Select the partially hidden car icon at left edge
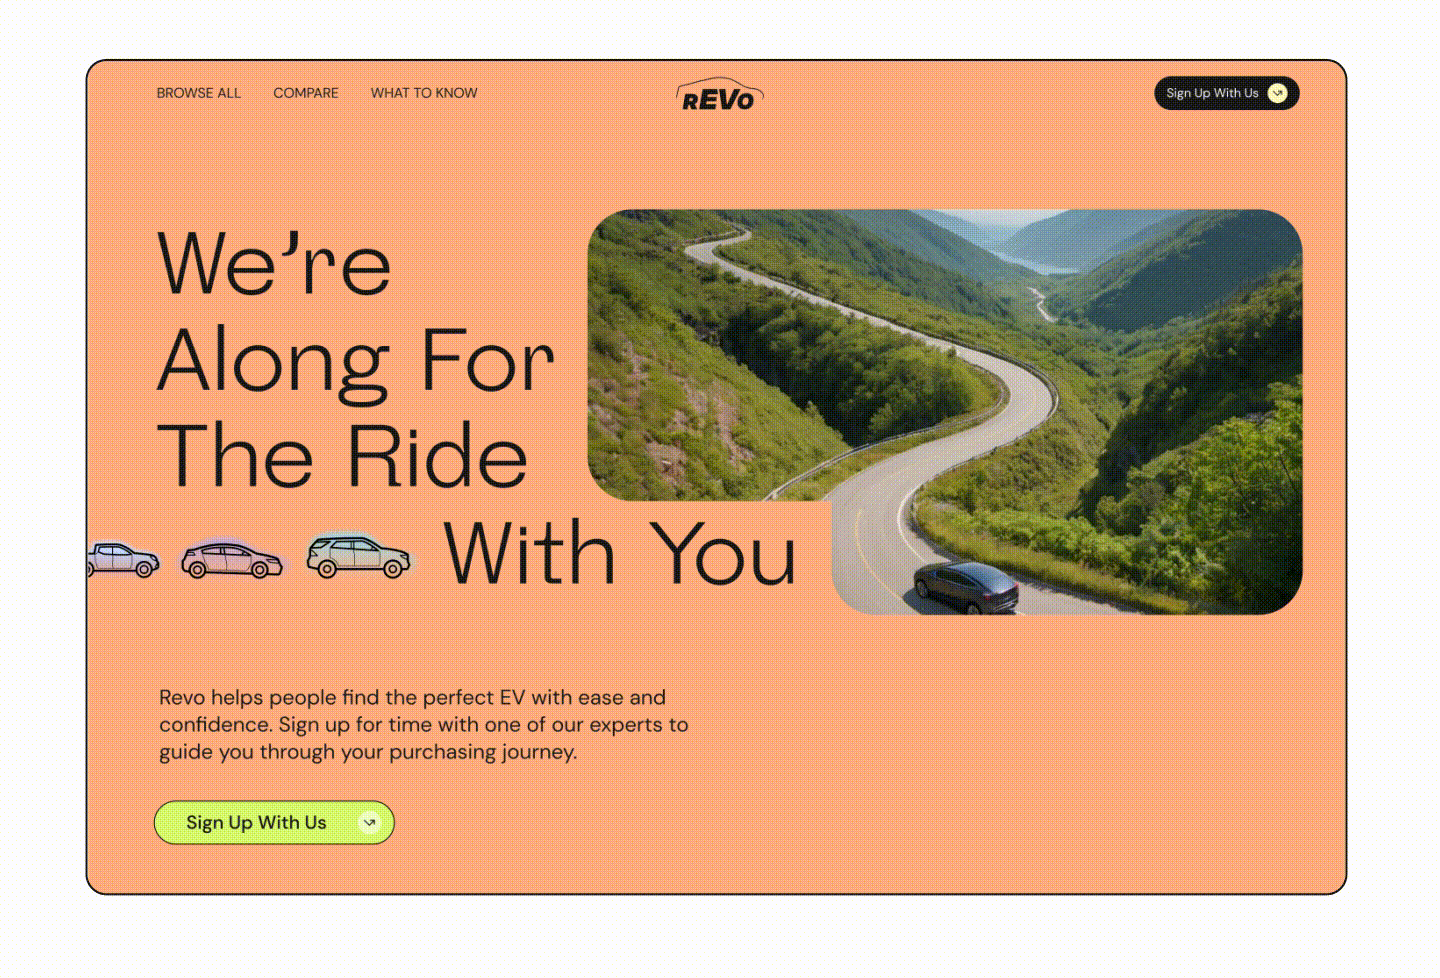The width and height of the screenshot is (1440, 978). coord(123,559)
